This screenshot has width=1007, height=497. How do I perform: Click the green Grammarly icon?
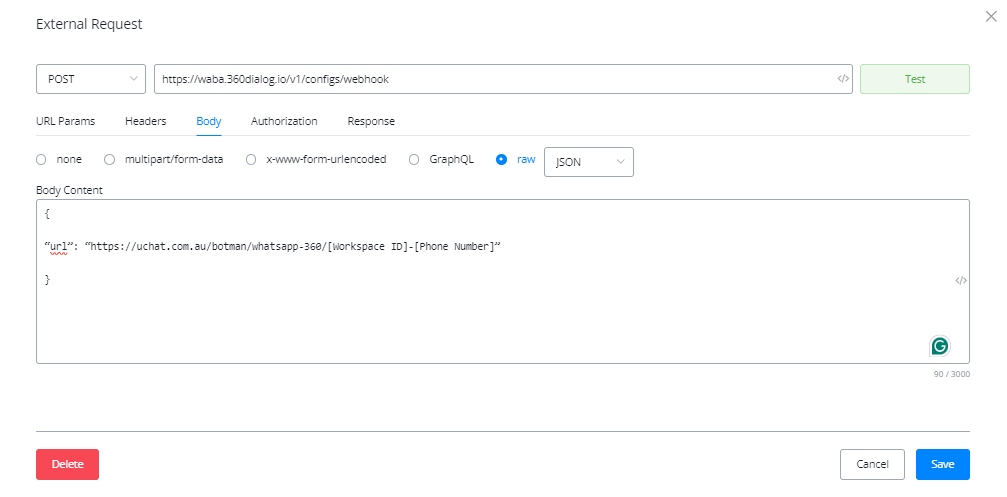click(939, 346)
